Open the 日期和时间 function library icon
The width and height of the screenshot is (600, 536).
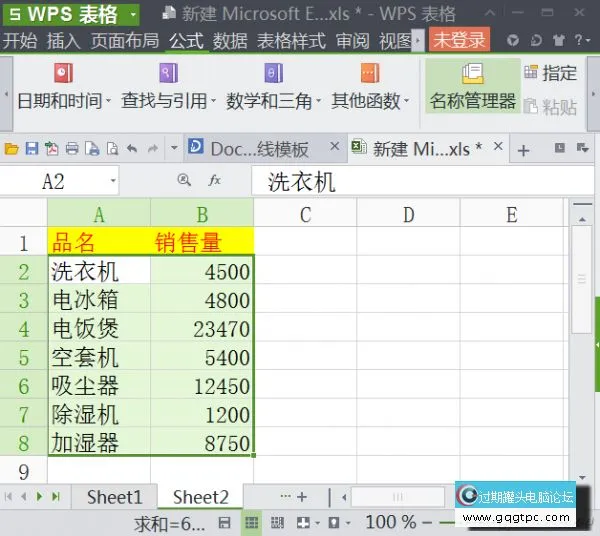(64, 73)
